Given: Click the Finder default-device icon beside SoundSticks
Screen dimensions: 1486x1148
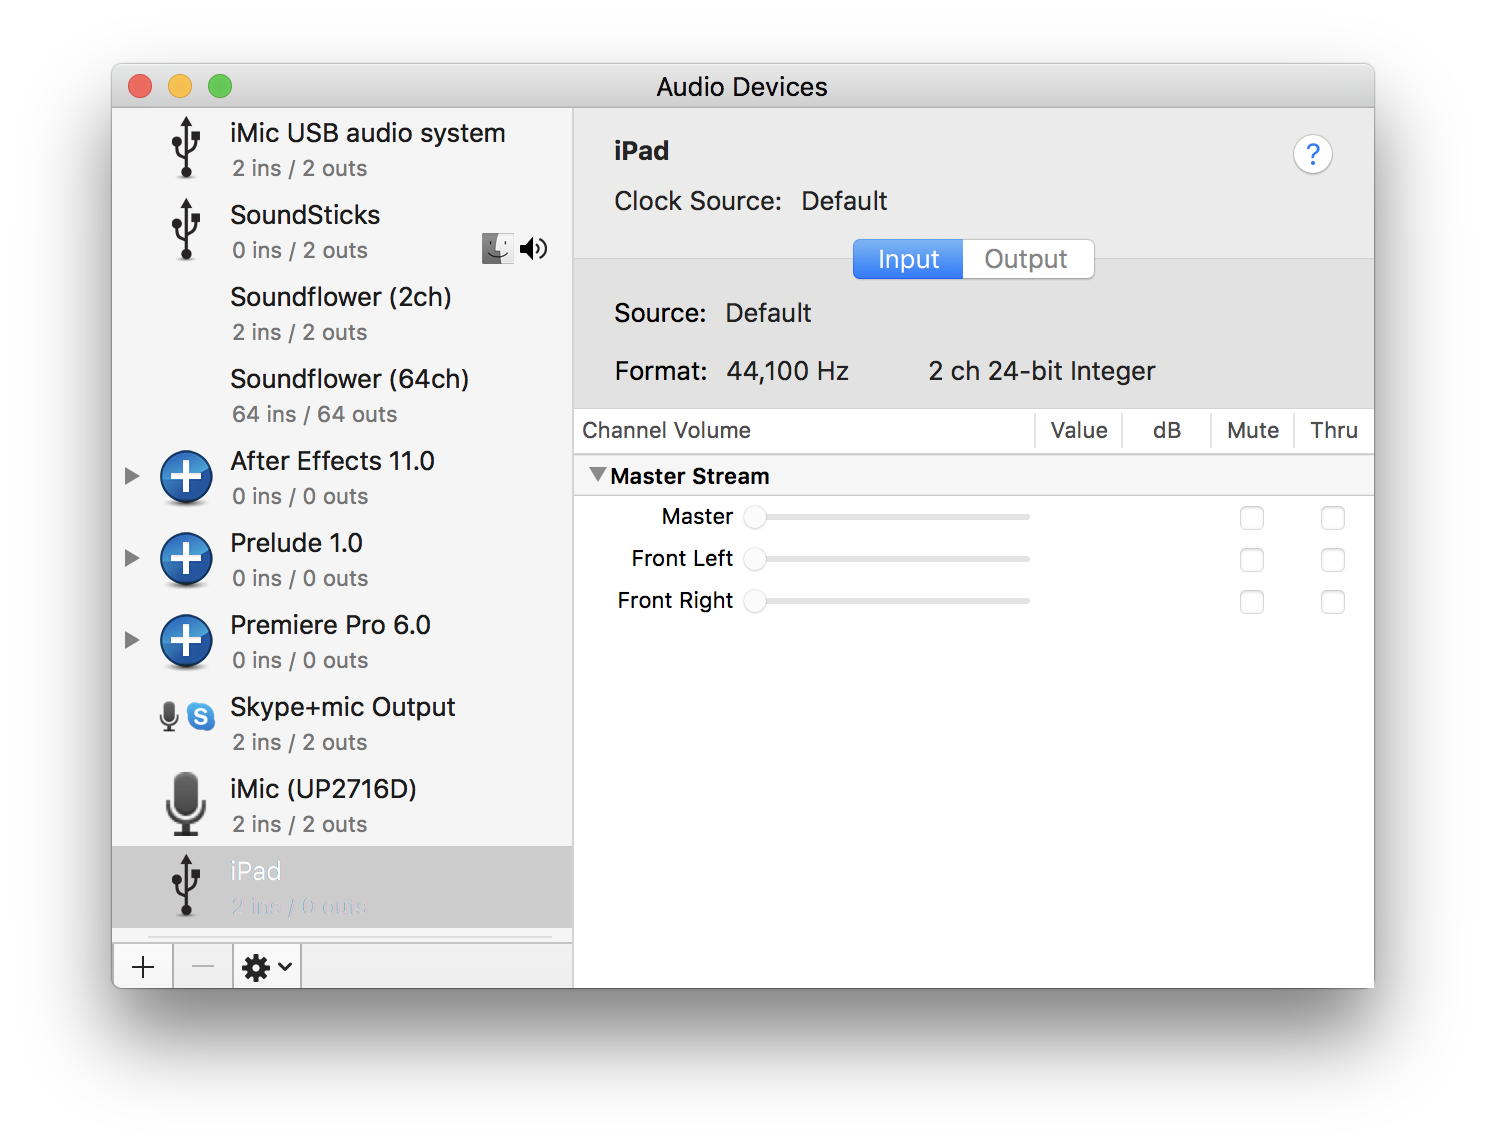Looking at the screenshot, I should coord(497,248).
